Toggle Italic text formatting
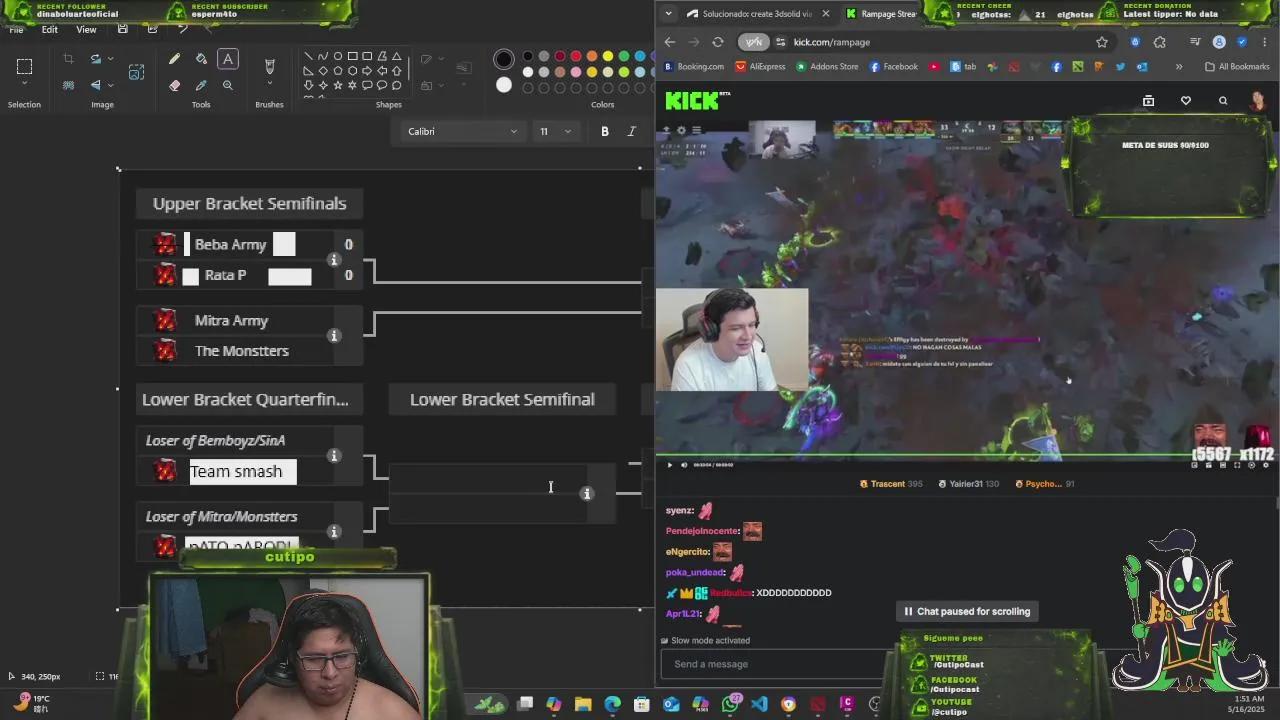1280x720 pixels. 631,131
